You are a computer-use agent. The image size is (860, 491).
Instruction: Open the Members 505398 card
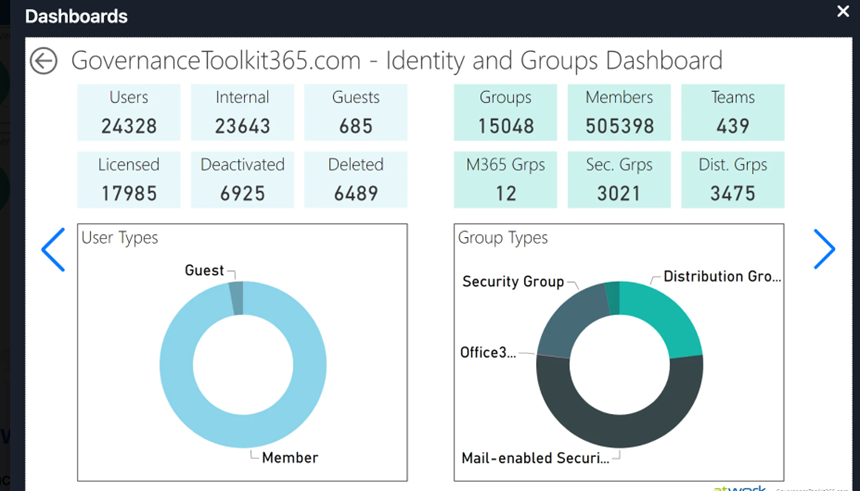[619, 112]
